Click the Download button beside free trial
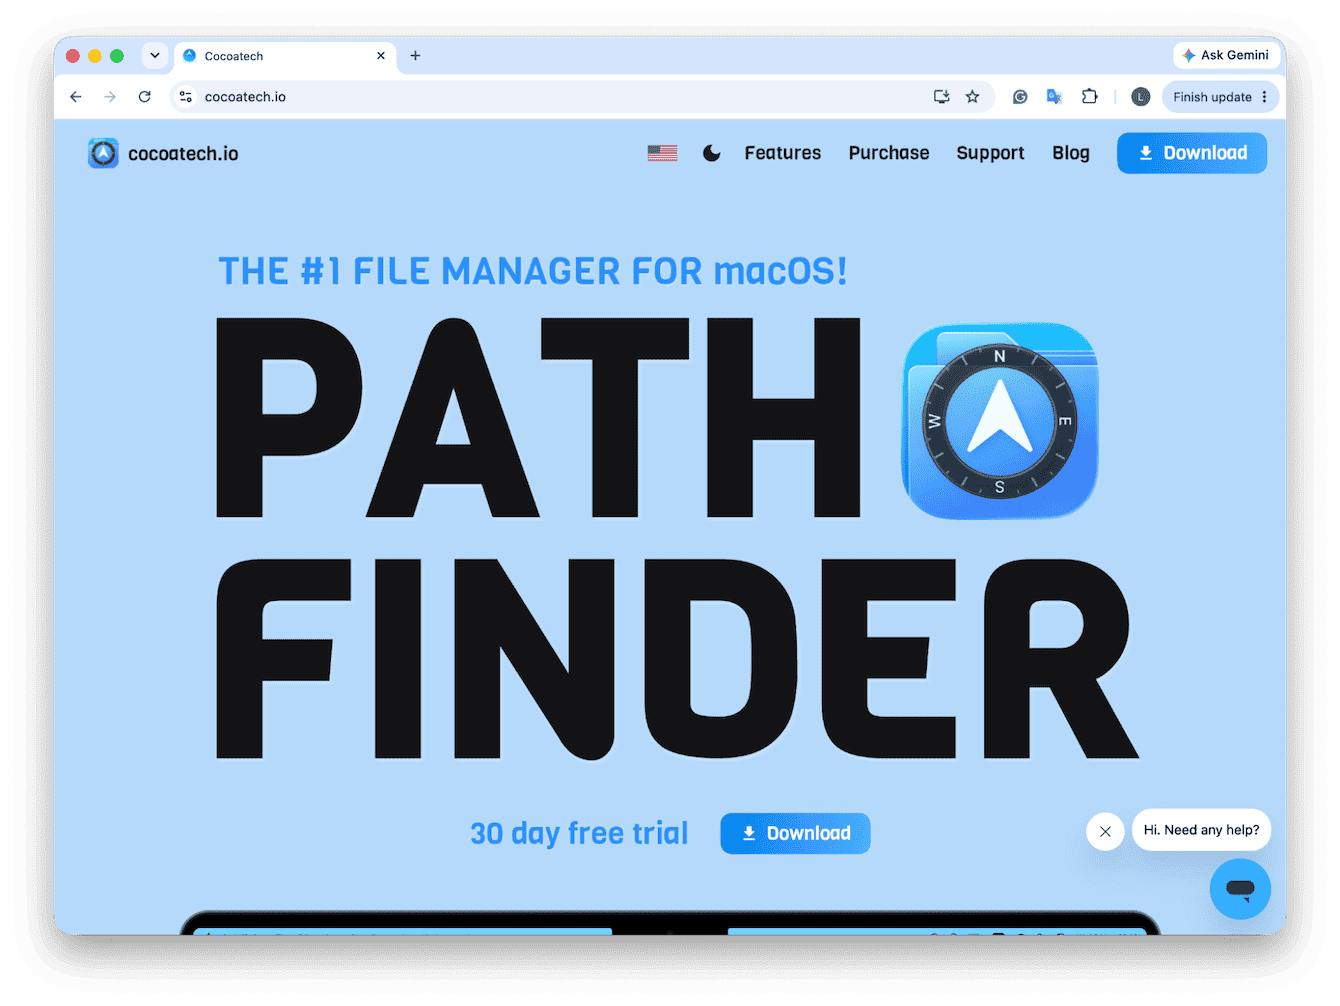The image size is (1340, 1006). [x=795, y=833]
